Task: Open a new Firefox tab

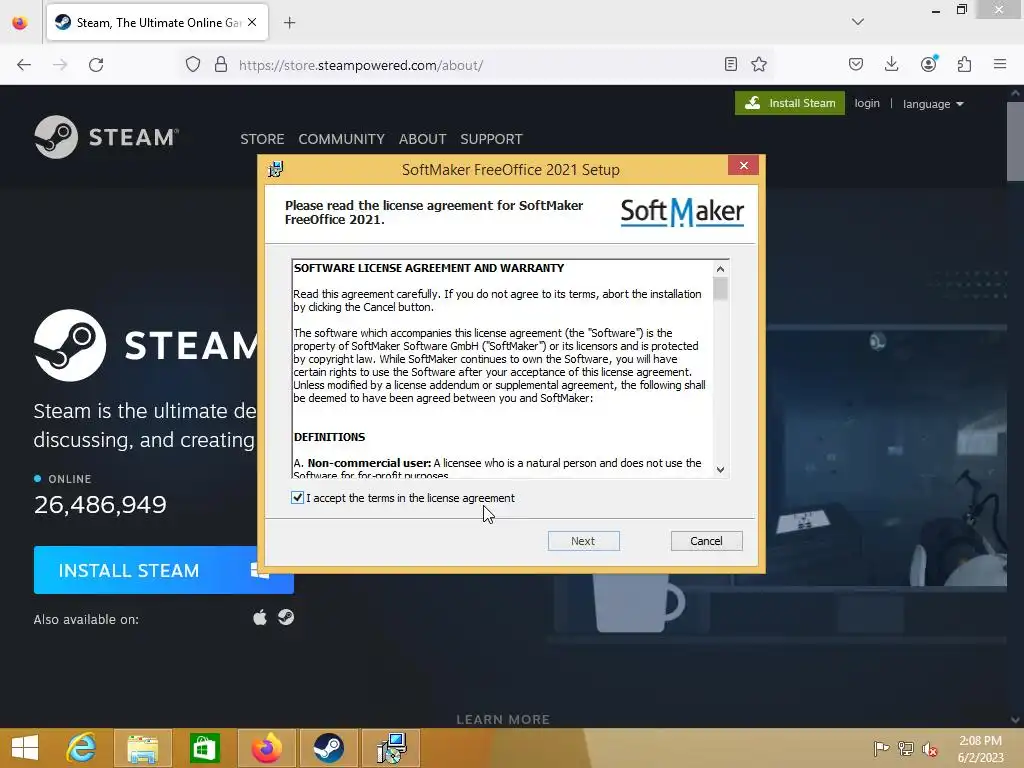Action: click(x=289, y=23)
